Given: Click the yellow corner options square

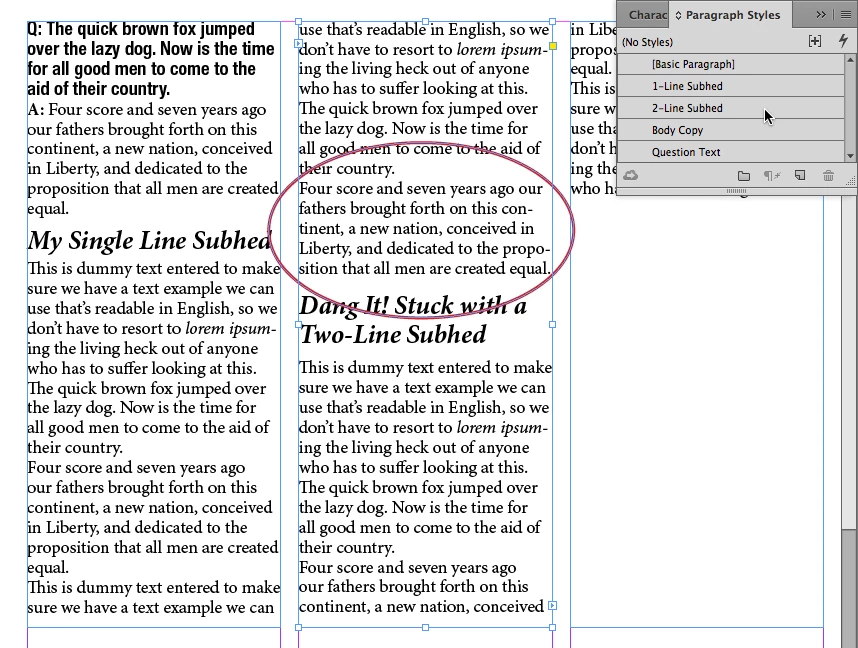Looking at the screenshot, I should [553, 46].
